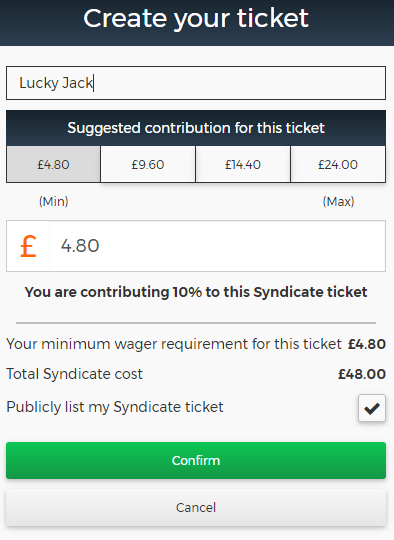Click the minimum wager requirement £4.80 value
The height and width of the screenshot is (540, 394).
366,344
